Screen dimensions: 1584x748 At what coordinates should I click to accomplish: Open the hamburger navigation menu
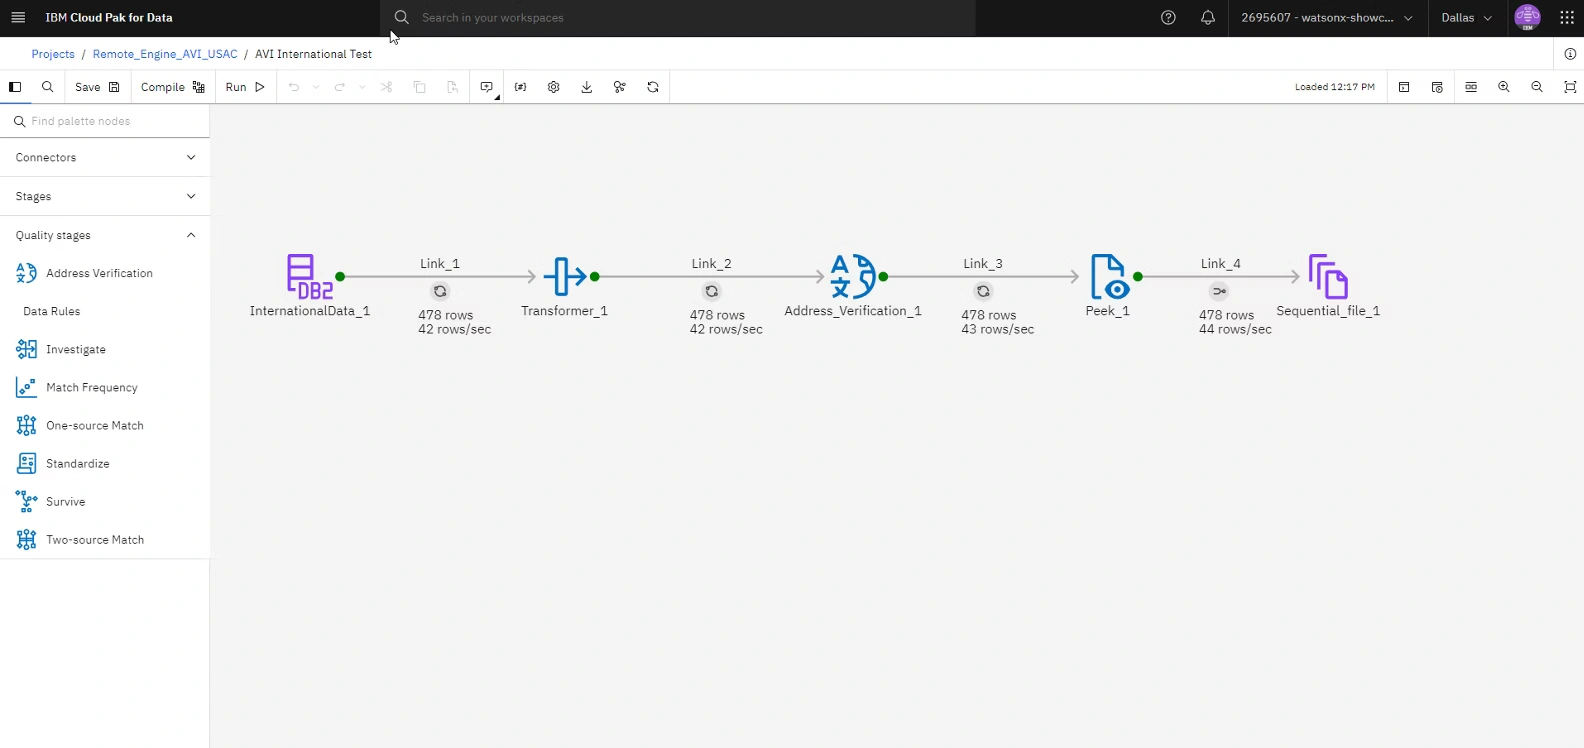[x=18, y=18]
